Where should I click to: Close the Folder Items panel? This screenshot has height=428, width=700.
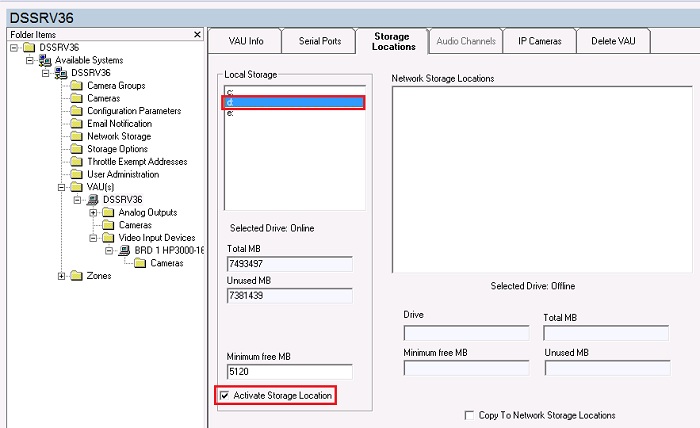(x=197, y=34)
